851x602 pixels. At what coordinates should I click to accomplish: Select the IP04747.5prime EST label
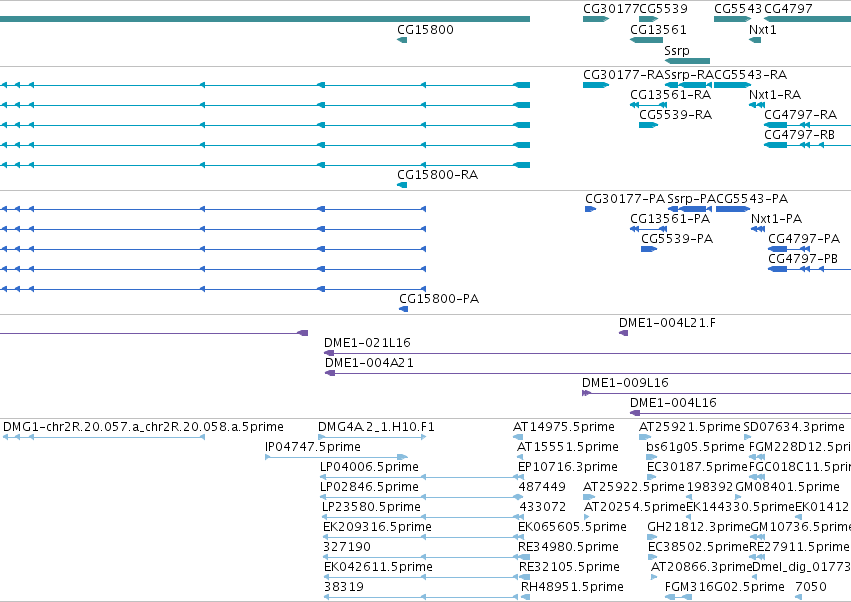pos(313,447)
